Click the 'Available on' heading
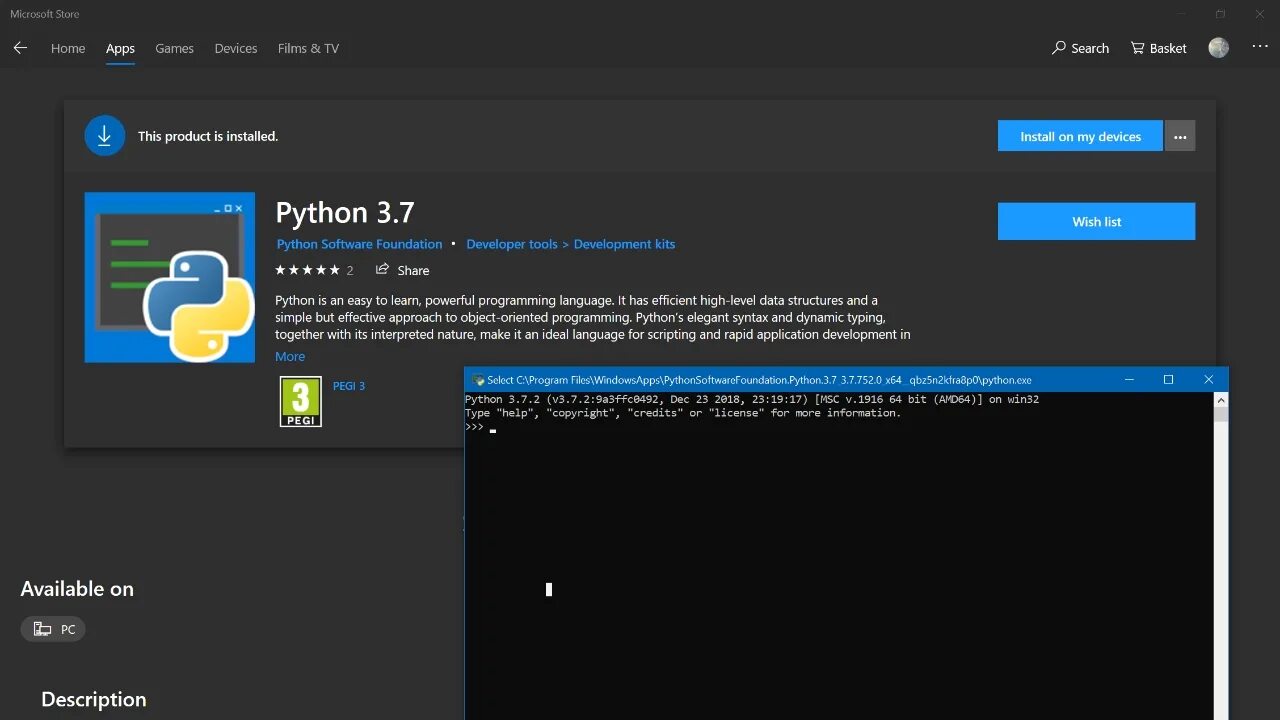 [x=77, y=589]
